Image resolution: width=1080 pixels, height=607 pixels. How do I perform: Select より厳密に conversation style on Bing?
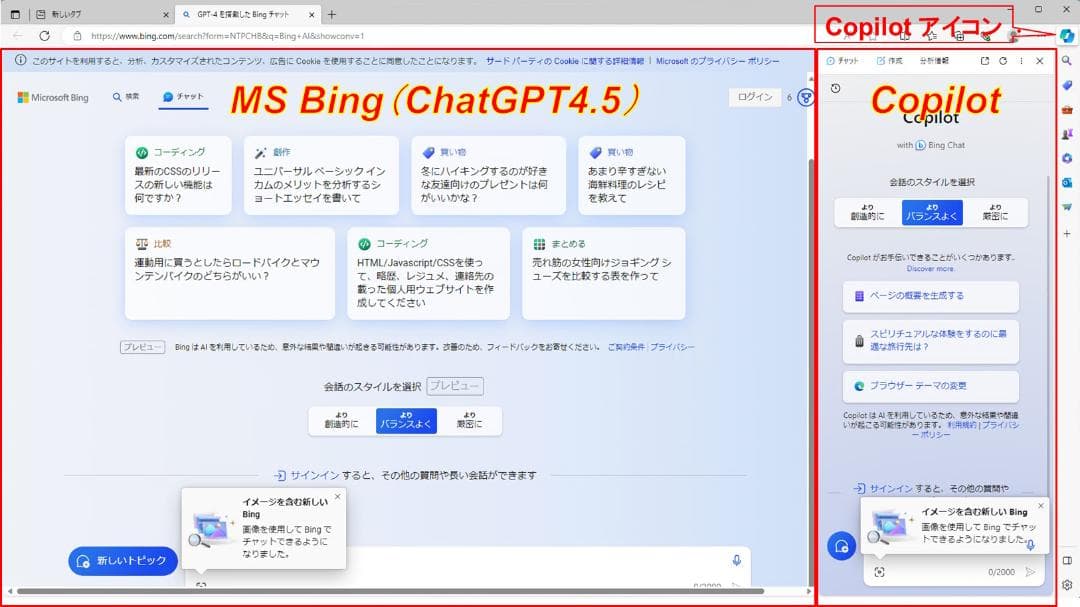(x=470, y=422)
